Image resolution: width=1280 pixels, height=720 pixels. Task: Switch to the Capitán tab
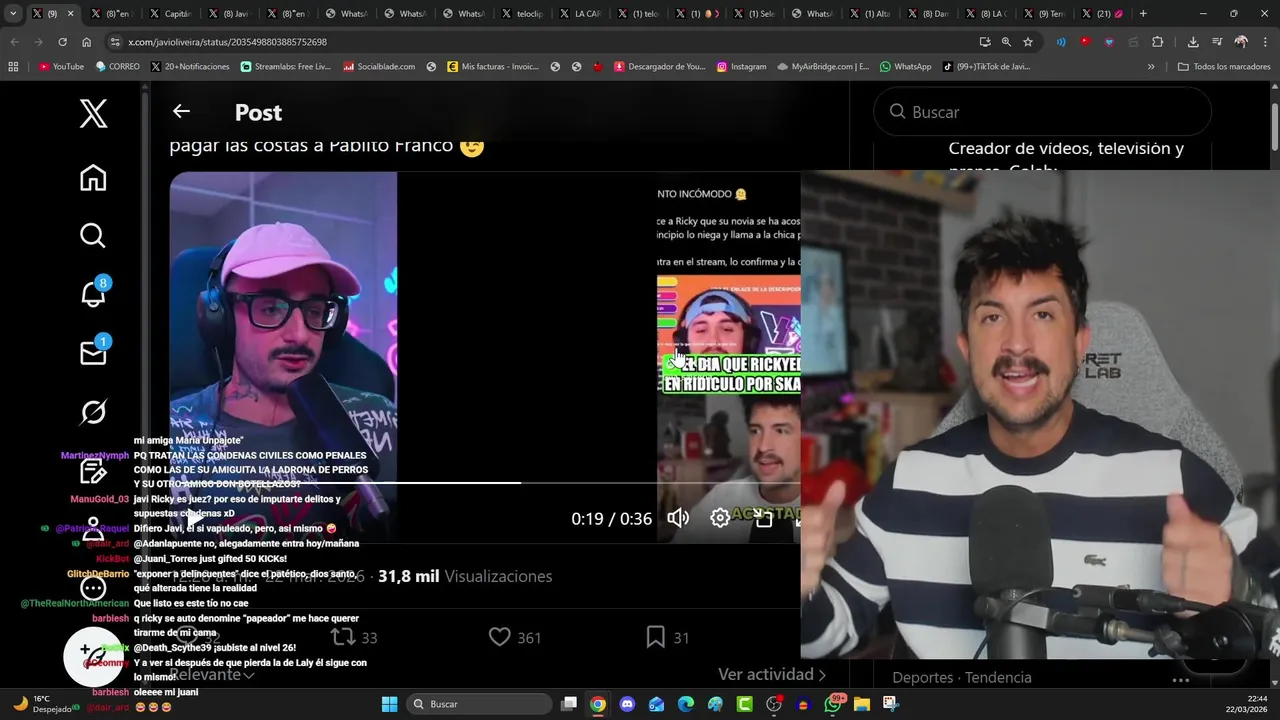(x=170, y=14)
